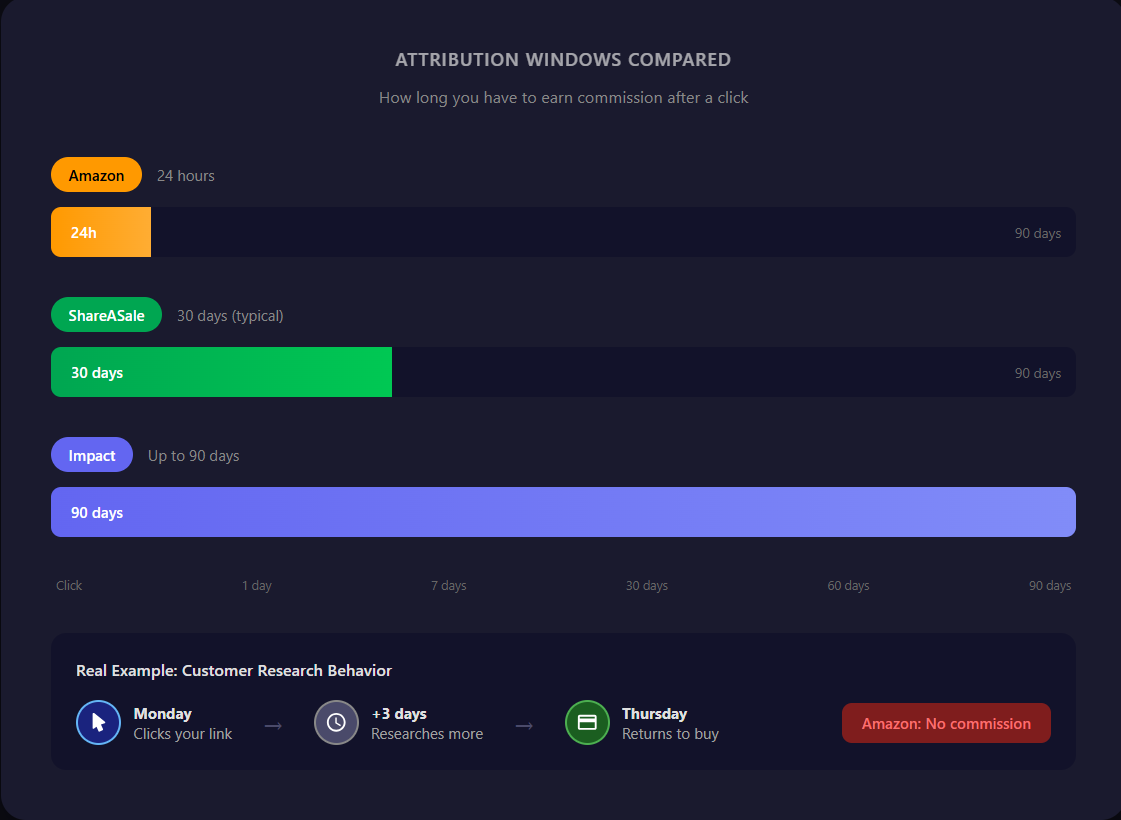Click the arrow icon before Thursday step
1121x820 pixels.
[x=523, y=727]
